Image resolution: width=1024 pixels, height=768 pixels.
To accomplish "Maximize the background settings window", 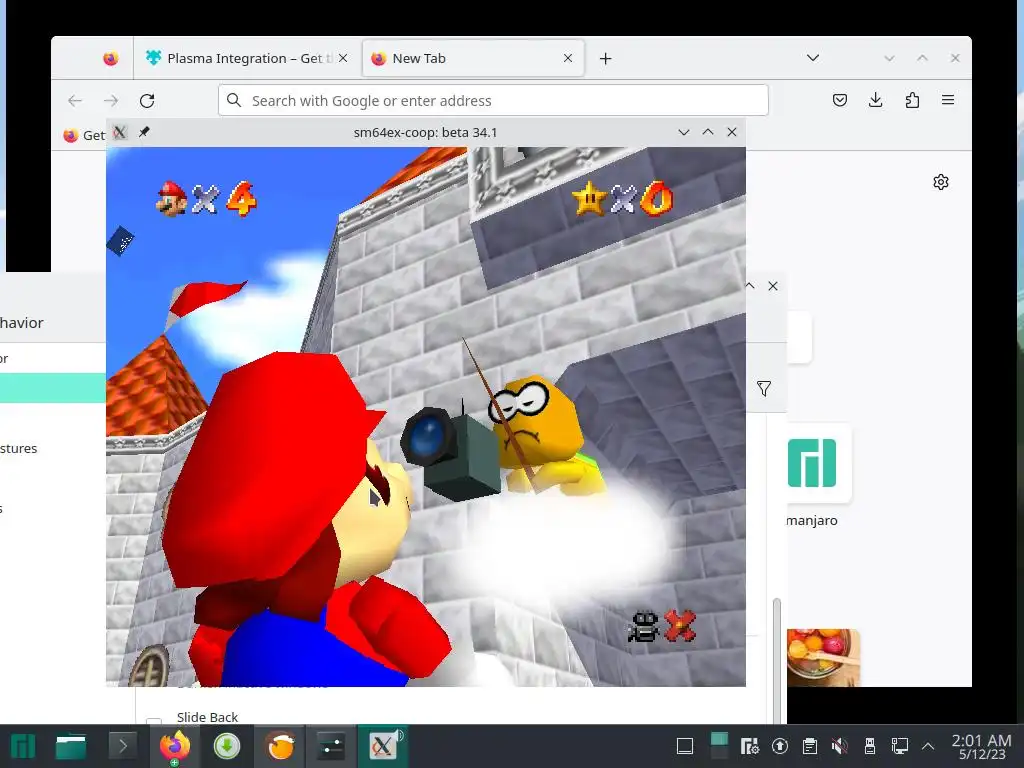I will (x=750, y=286).
